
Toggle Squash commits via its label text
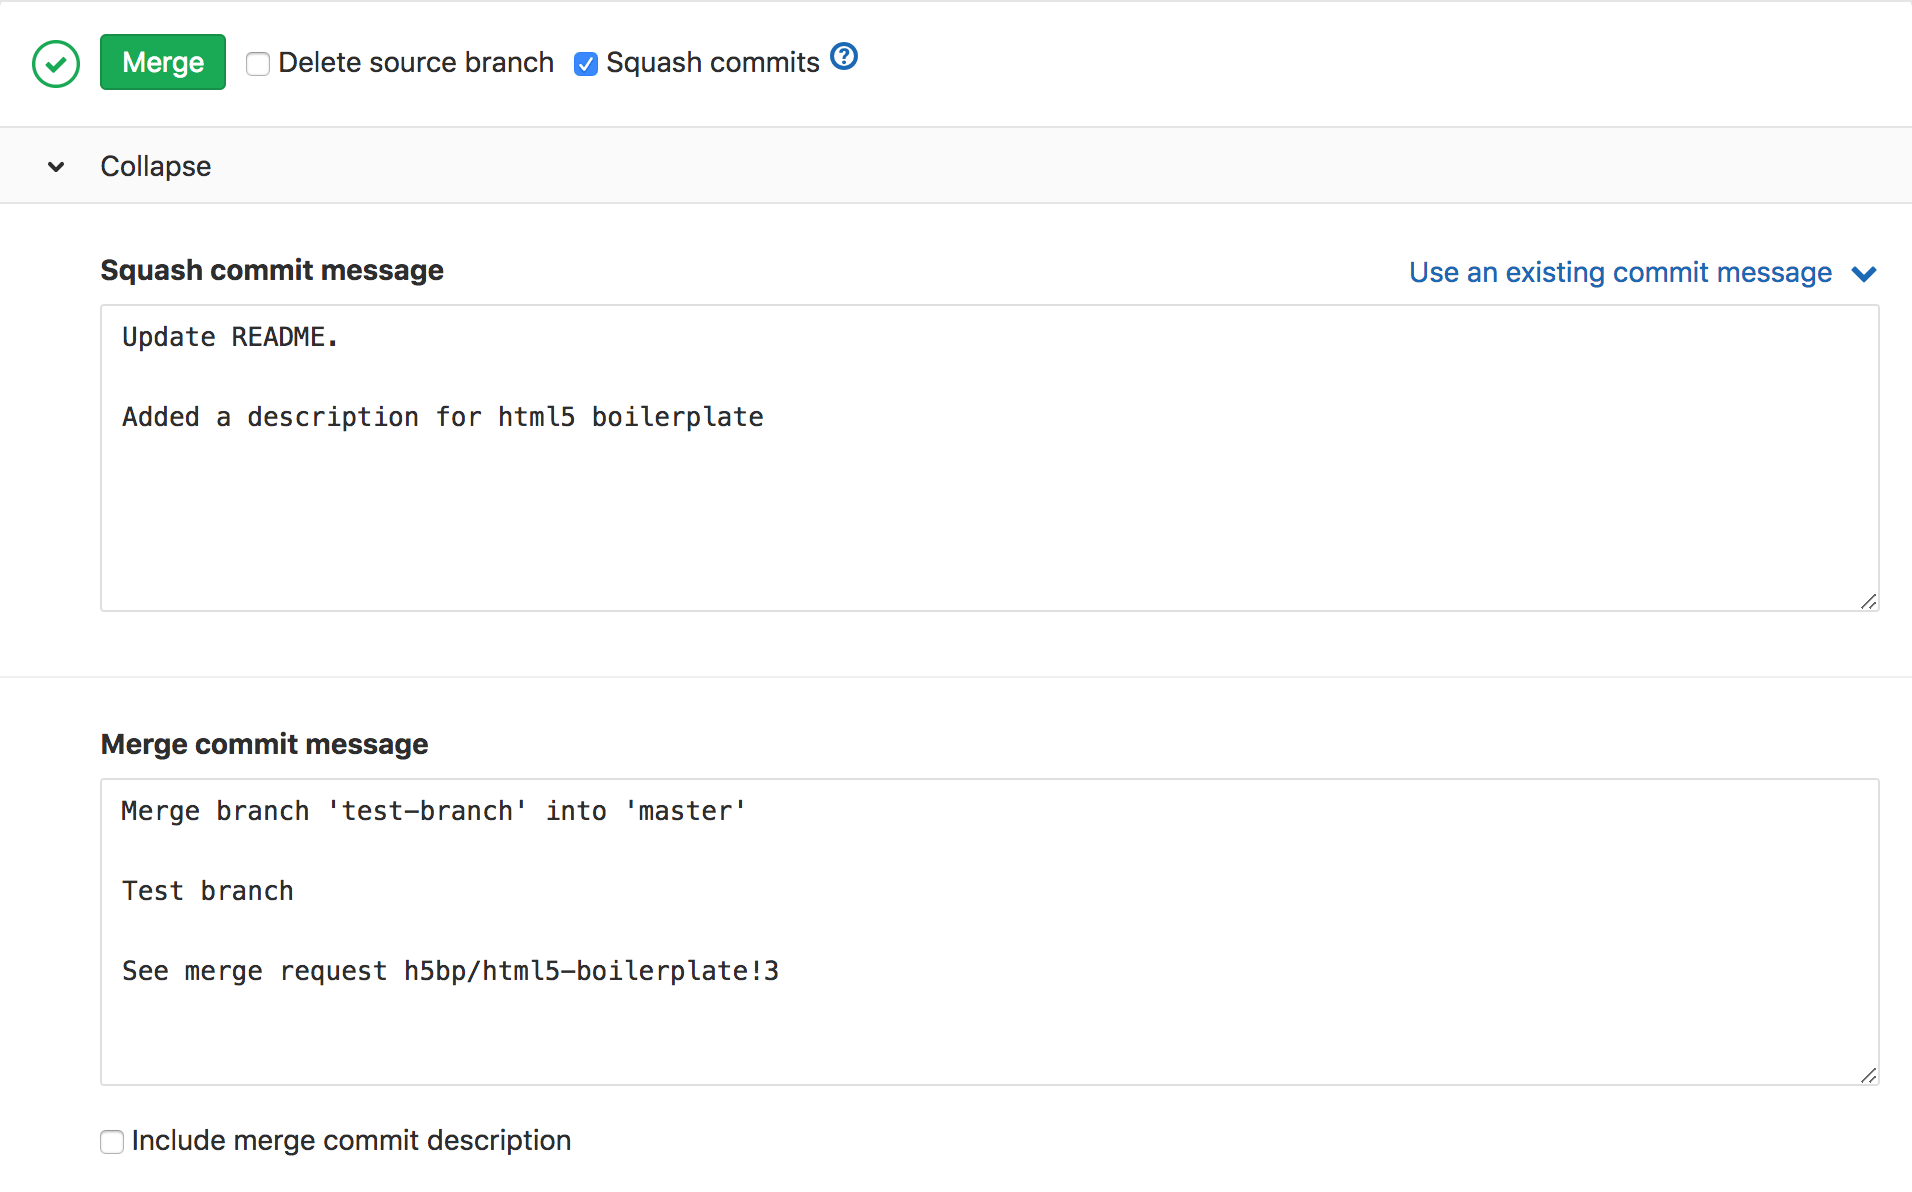711,62
